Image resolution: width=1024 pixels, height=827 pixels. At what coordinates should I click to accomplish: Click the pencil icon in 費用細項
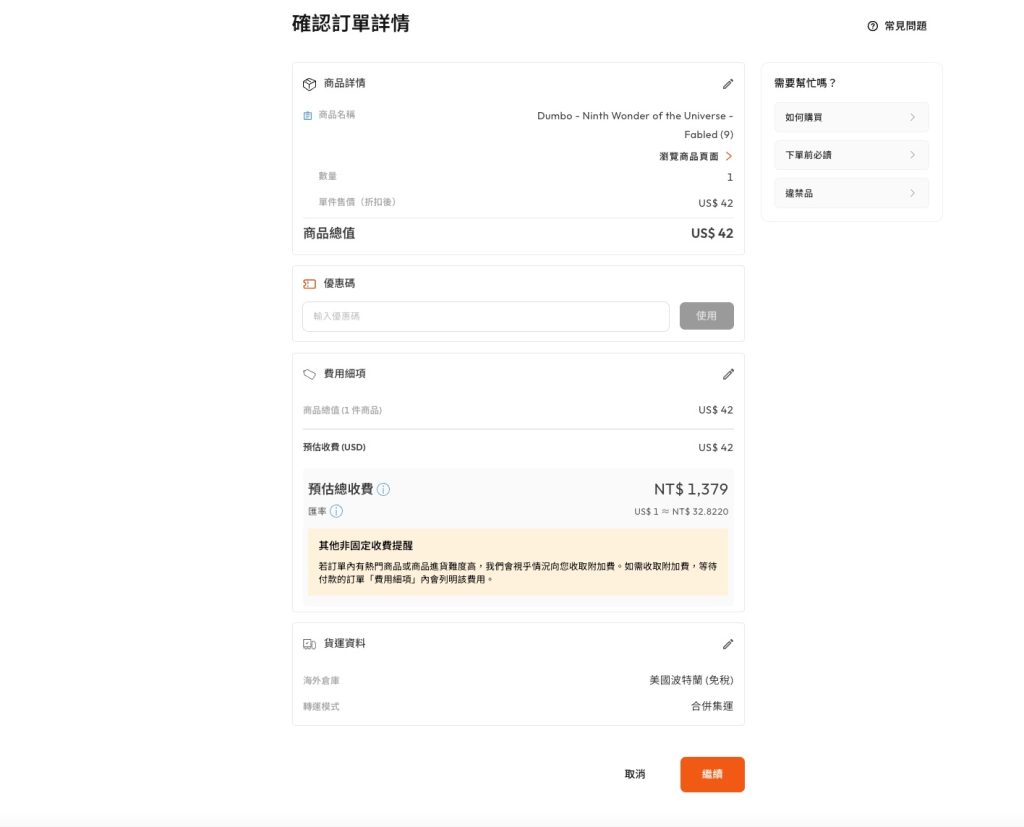(728, 374)
